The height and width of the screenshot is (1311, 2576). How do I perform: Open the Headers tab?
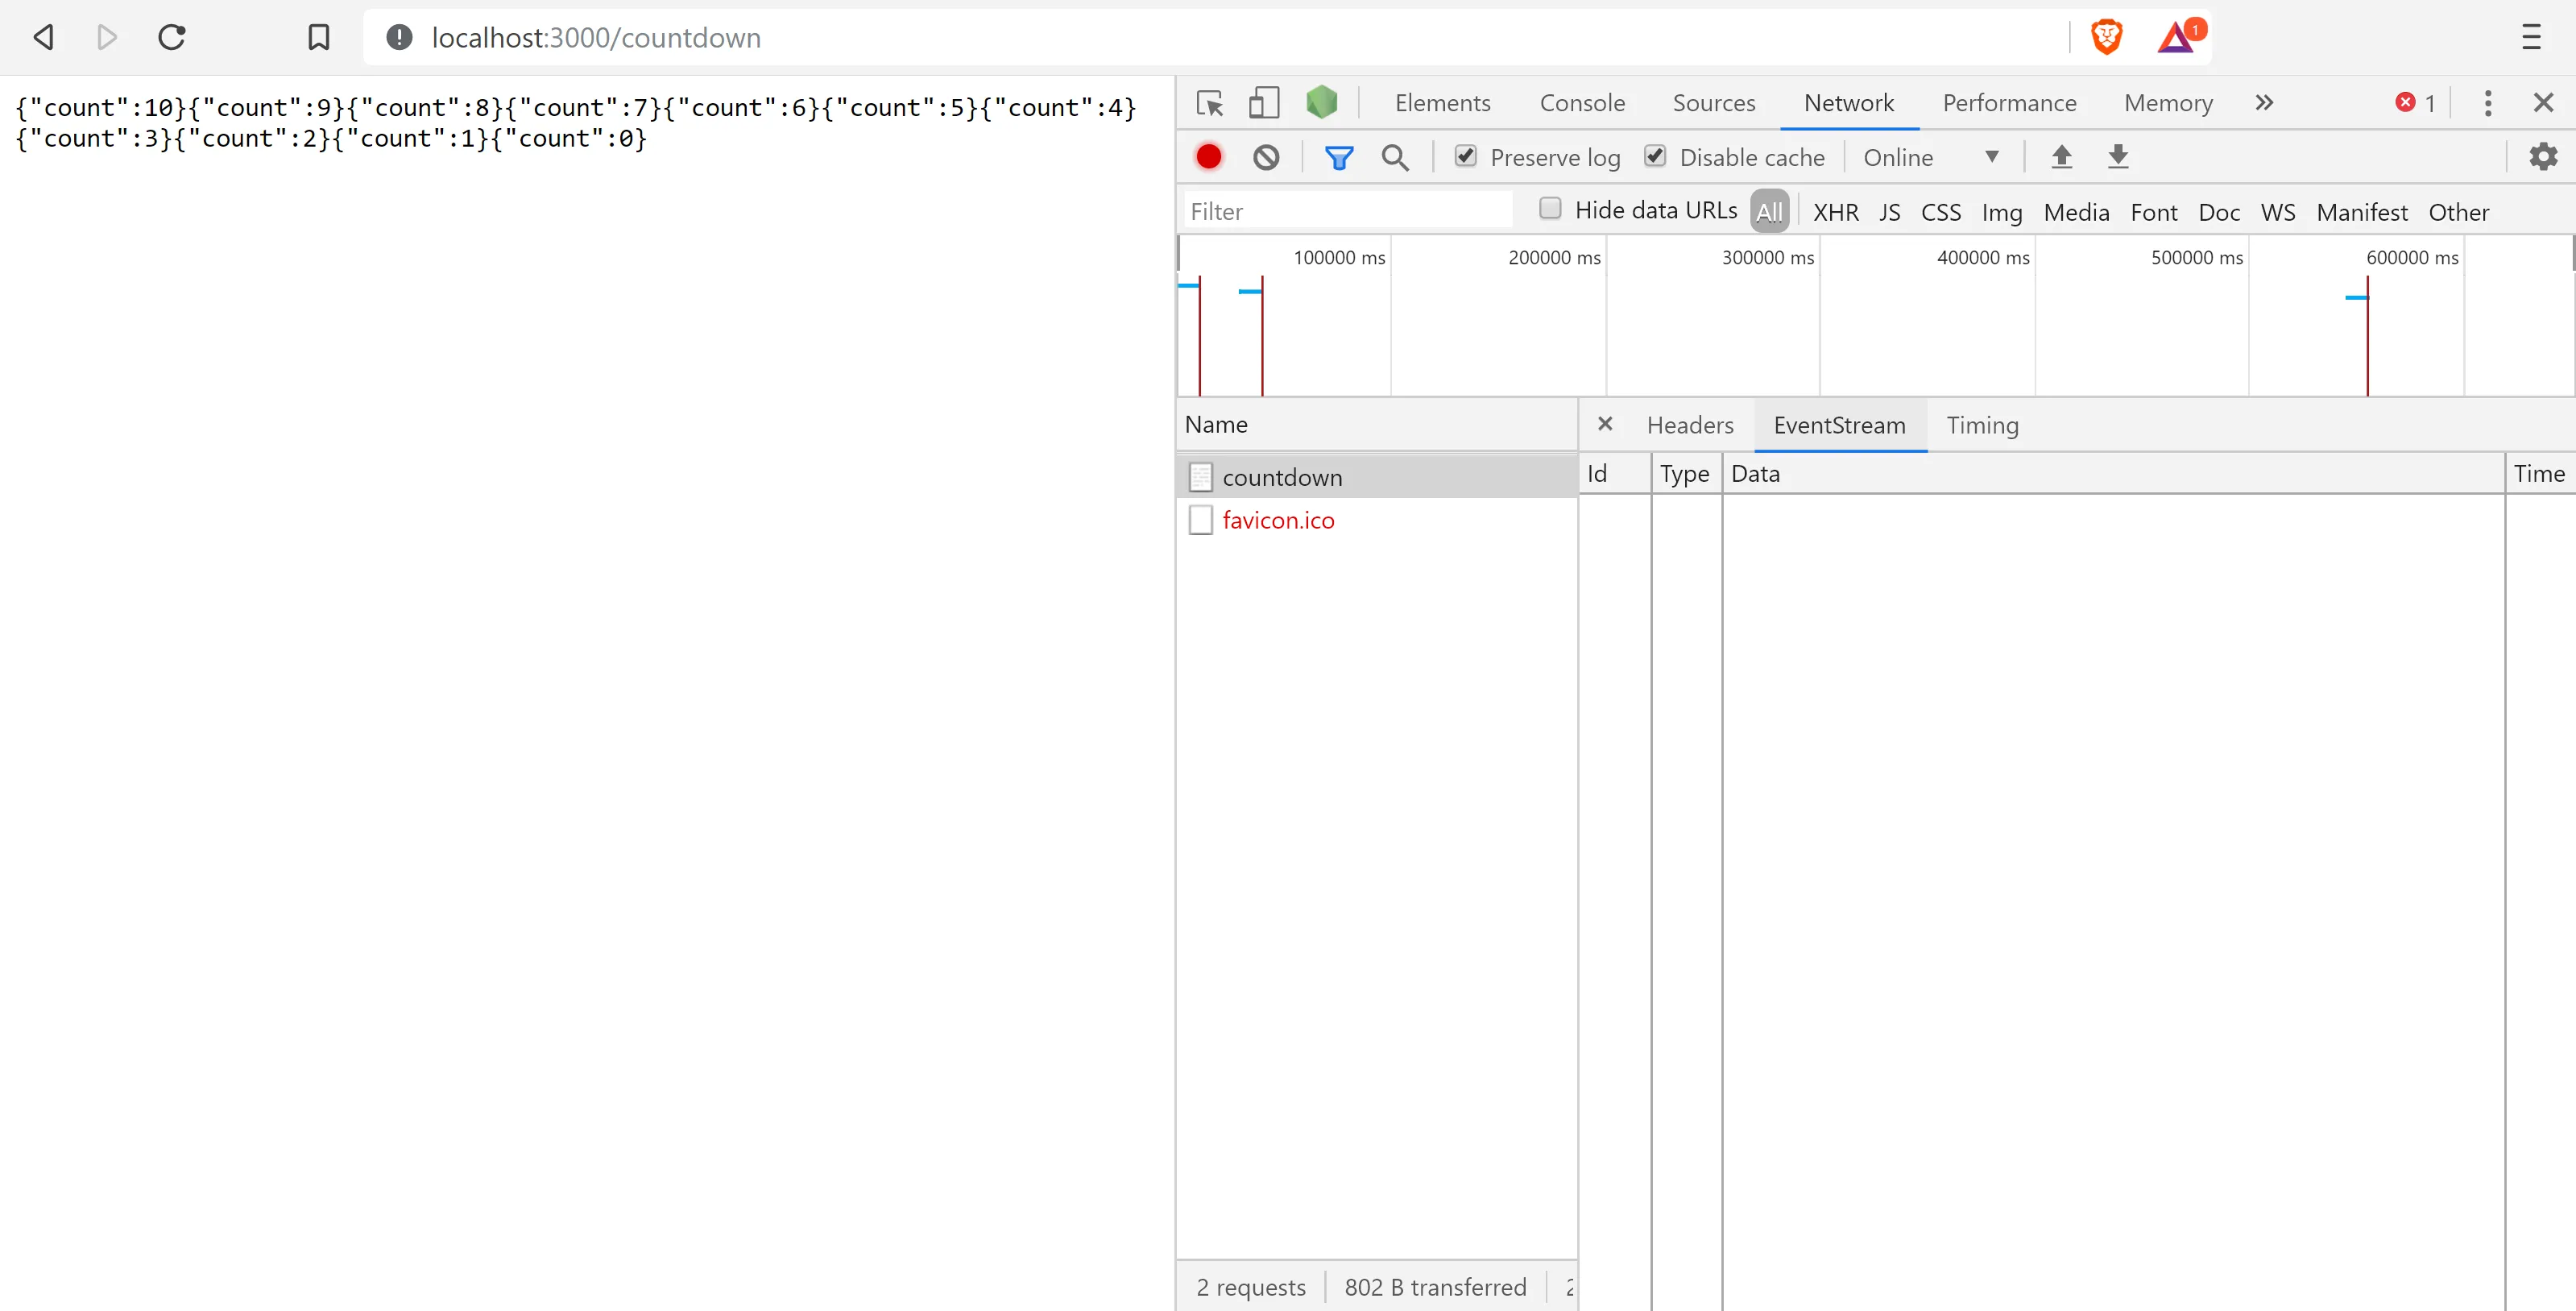point(1690,425)
